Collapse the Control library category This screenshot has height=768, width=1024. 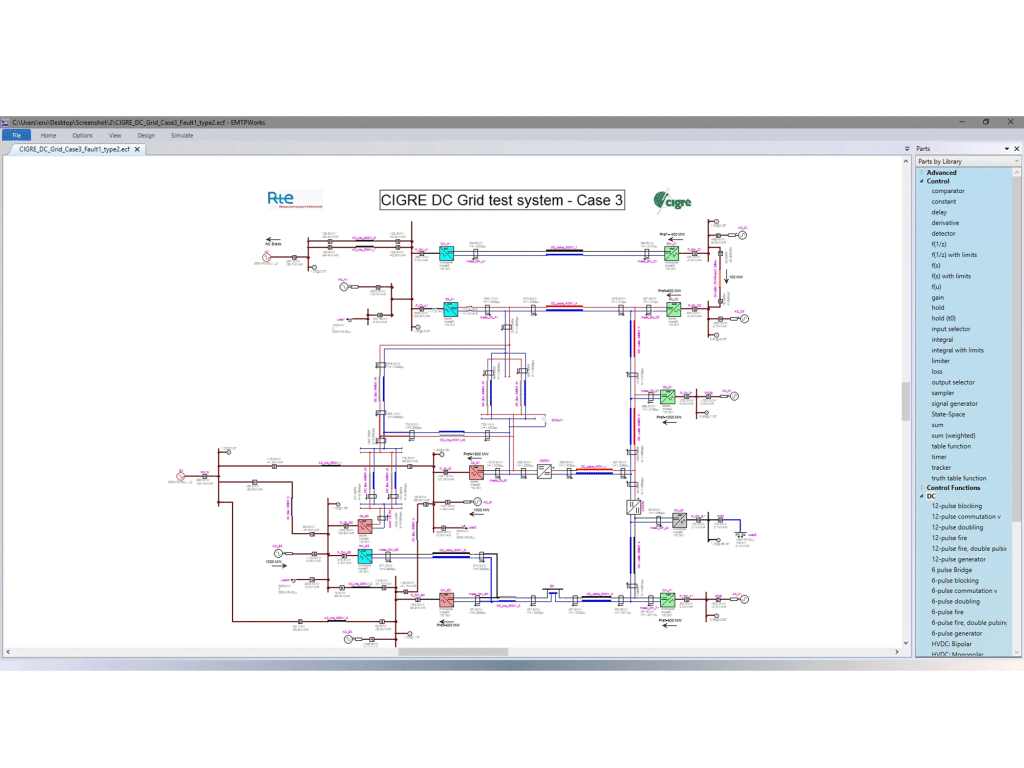[x=922, y=181]
